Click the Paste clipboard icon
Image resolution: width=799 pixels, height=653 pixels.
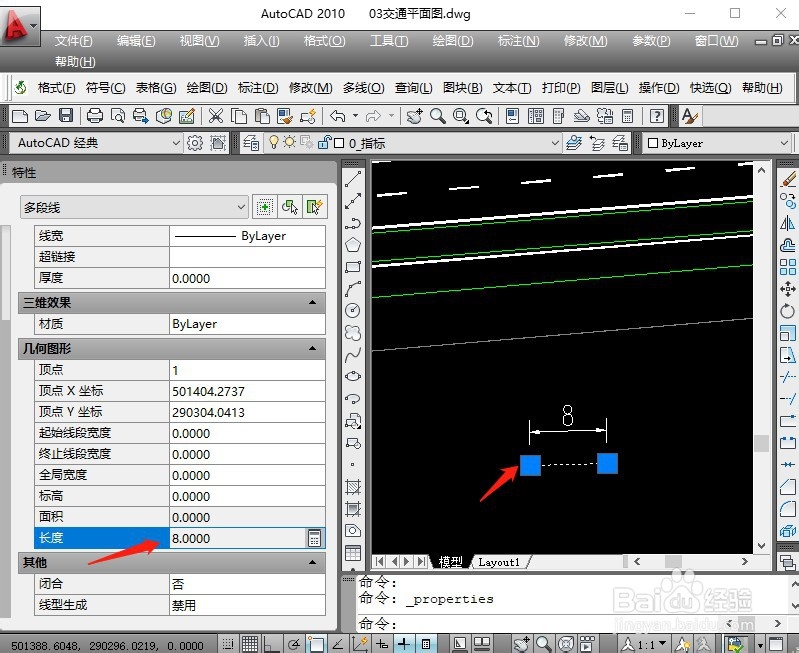[262, 116]
